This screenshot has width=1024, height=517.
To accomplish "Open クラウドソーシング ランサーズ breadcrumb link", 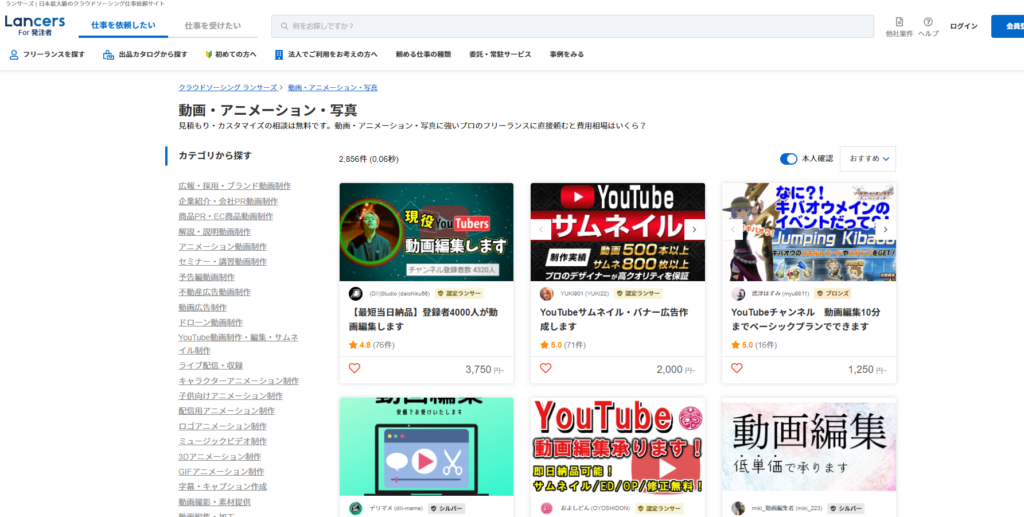I will (x=228, y=87).
